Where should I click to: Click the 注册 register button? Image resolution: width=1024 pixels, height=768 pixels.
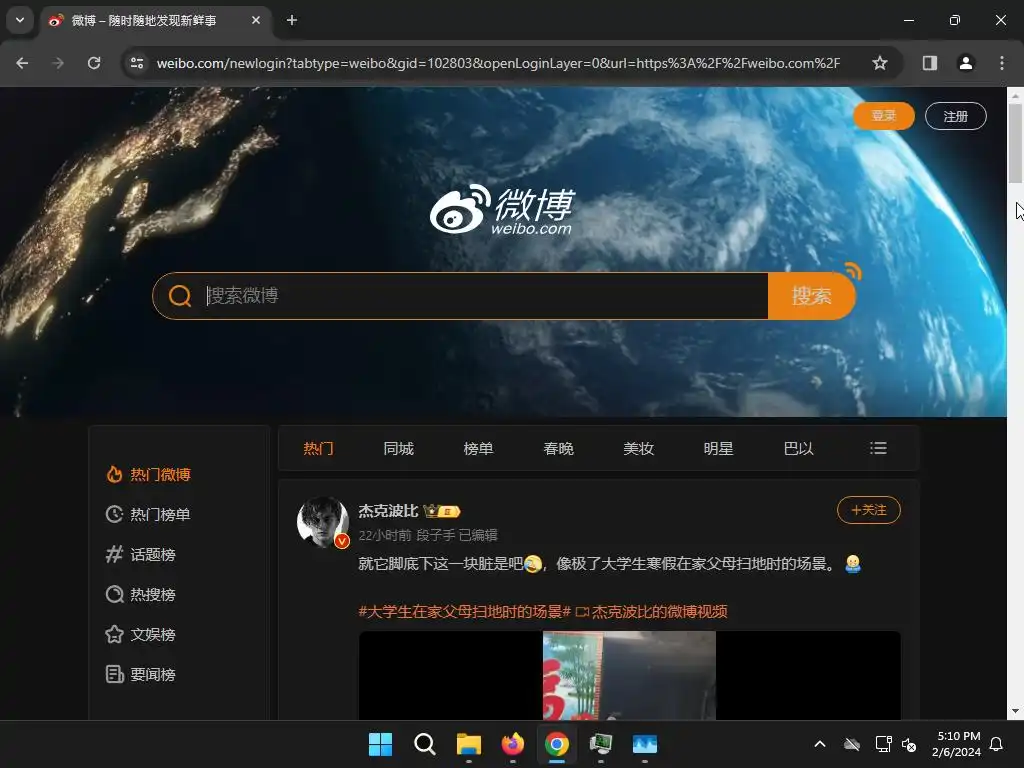(955, 116)
